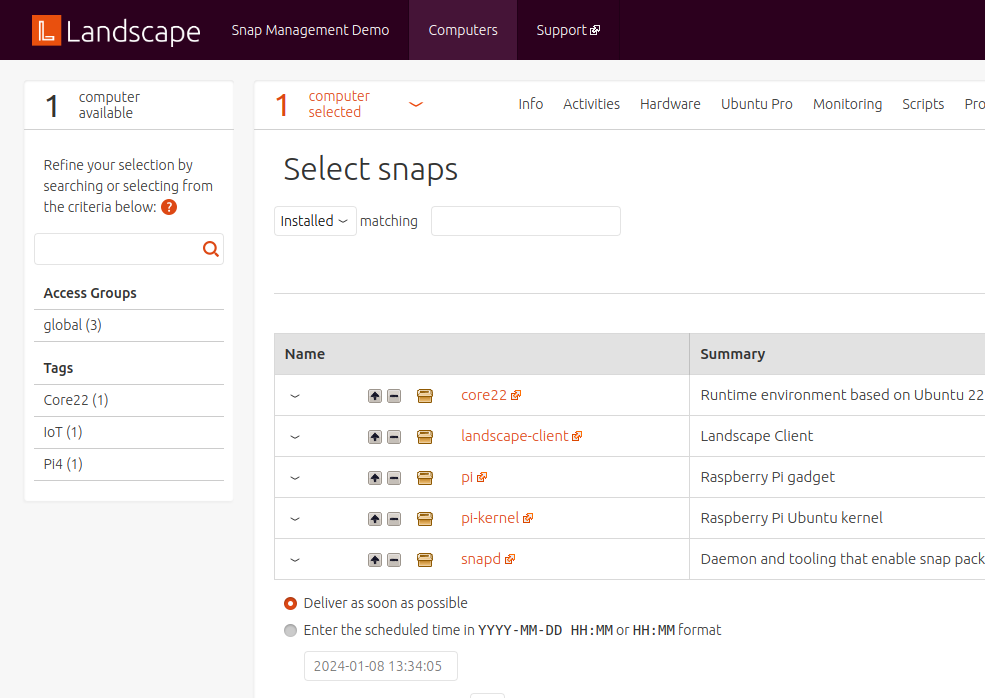Viewport: 985px width, 698px height.
Task: Click the upgrade arrow icon for core22
Action: (375, 395)
